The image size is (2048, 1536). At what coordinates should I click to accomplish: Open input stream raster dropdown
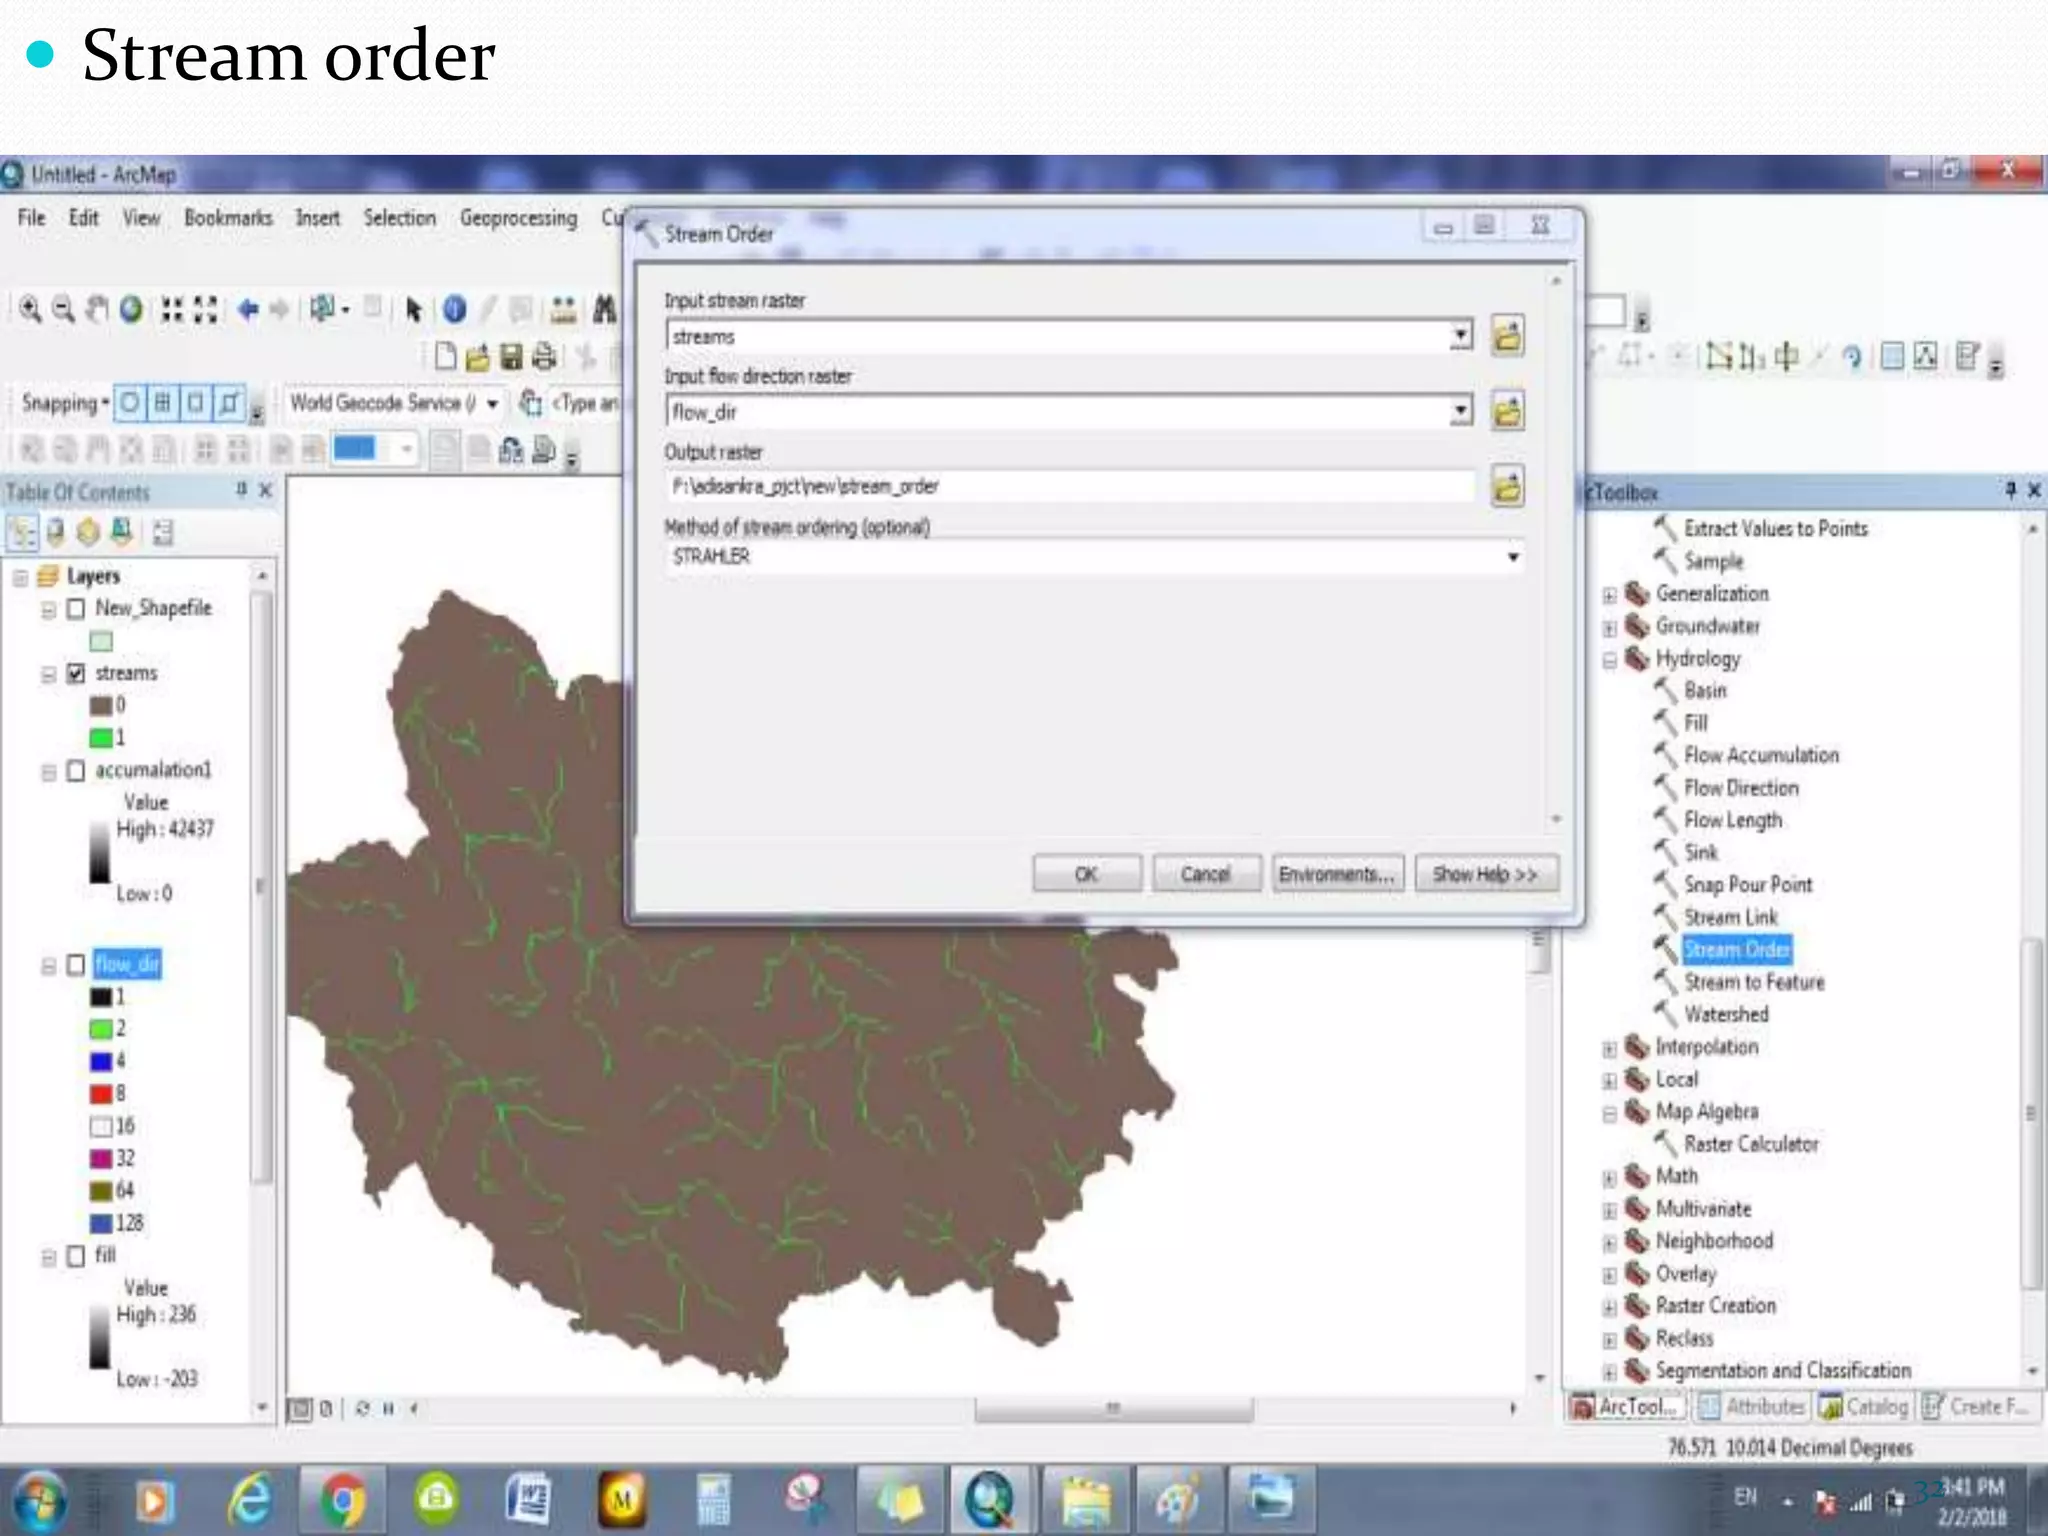point(1461,336)
